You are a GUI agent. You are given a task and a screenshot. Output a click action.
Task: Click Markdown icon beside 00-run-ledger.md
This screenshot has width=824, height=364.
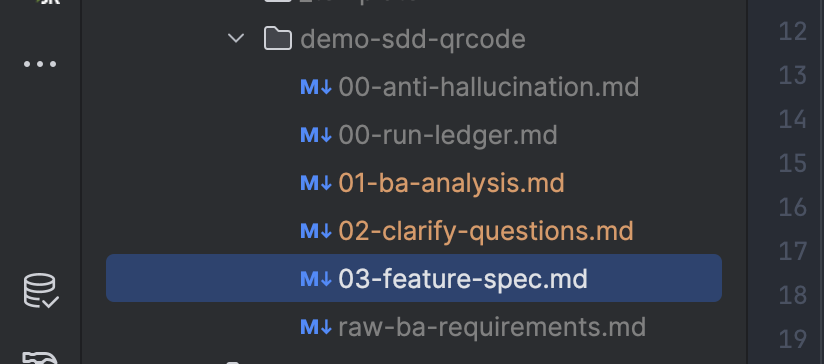tap(316, 135)
